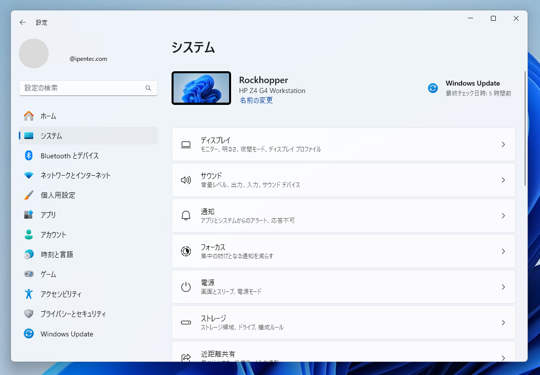This screenshot has height=375, width=540.
Task: Open フォーカス settings card
Action: [343, 251]
